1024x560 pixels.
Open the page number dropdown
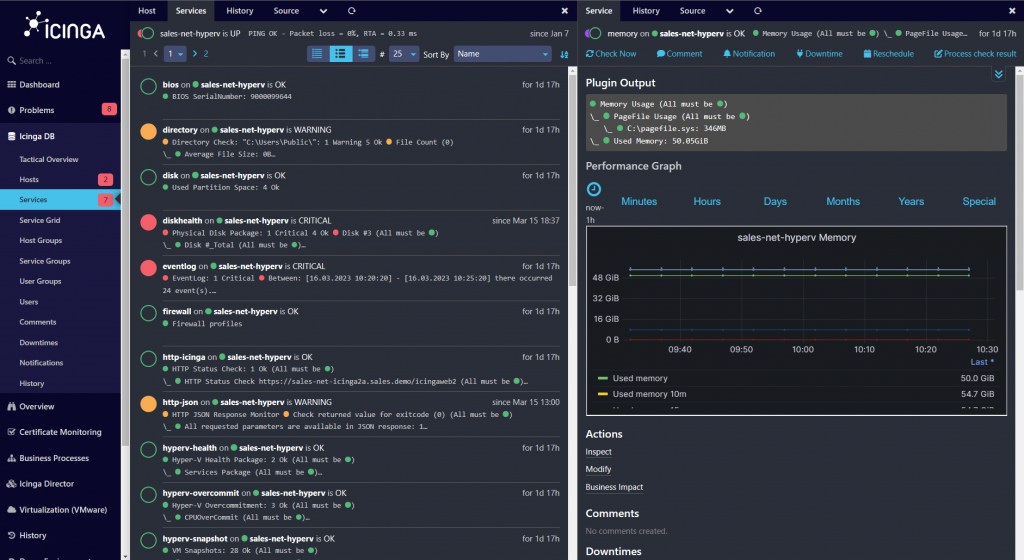tap(175, 54)
